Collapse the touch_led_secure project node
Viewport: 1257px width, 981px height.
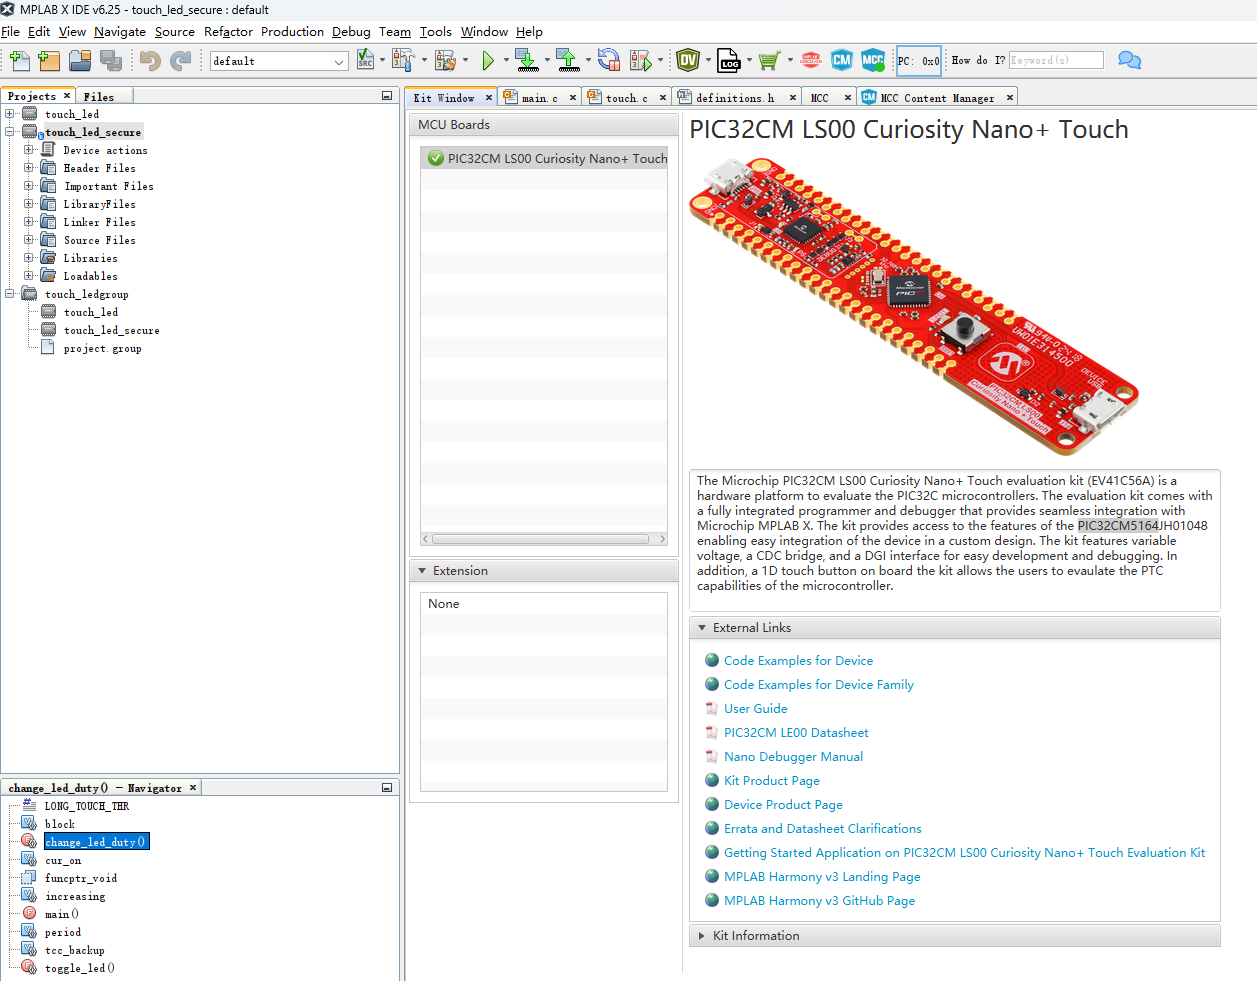pyautogui.click(x=10, y=132)
